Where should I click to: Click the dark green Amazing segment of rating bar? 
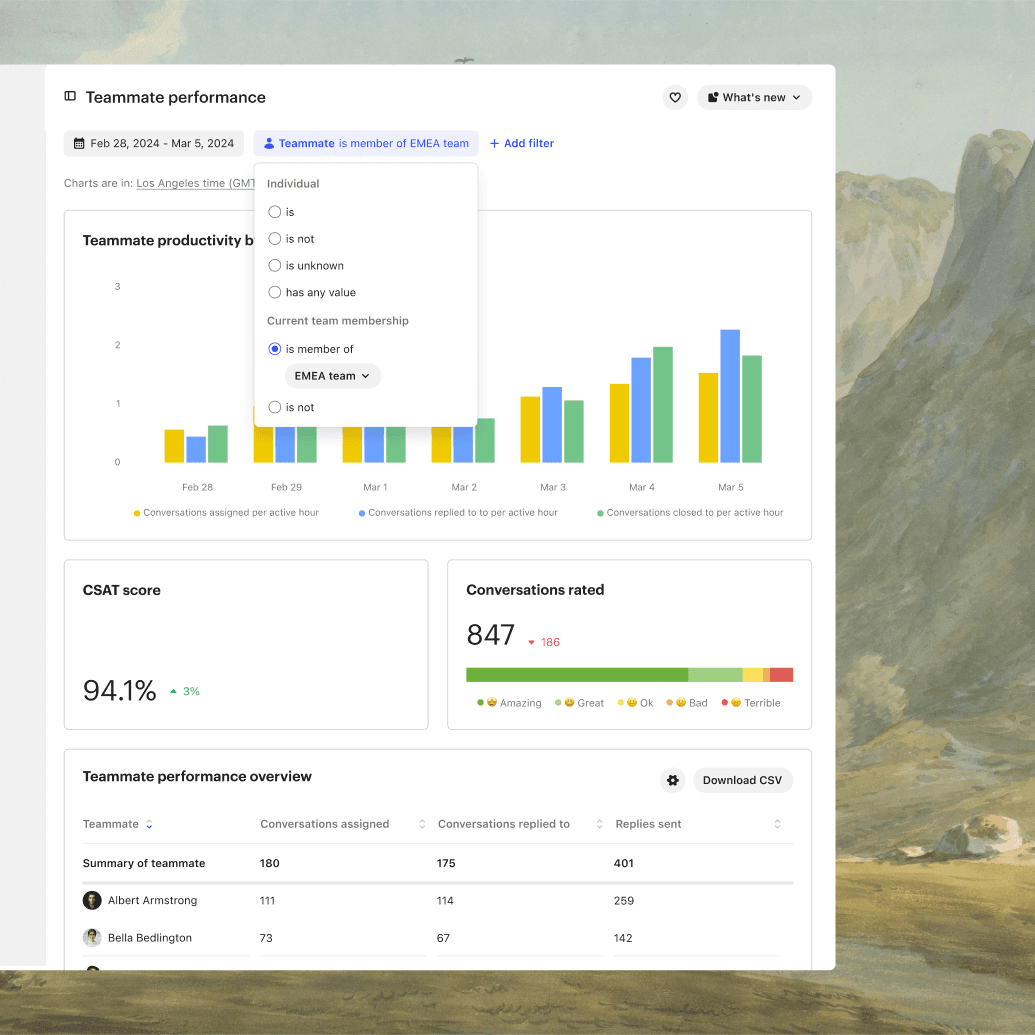point(577,675)
